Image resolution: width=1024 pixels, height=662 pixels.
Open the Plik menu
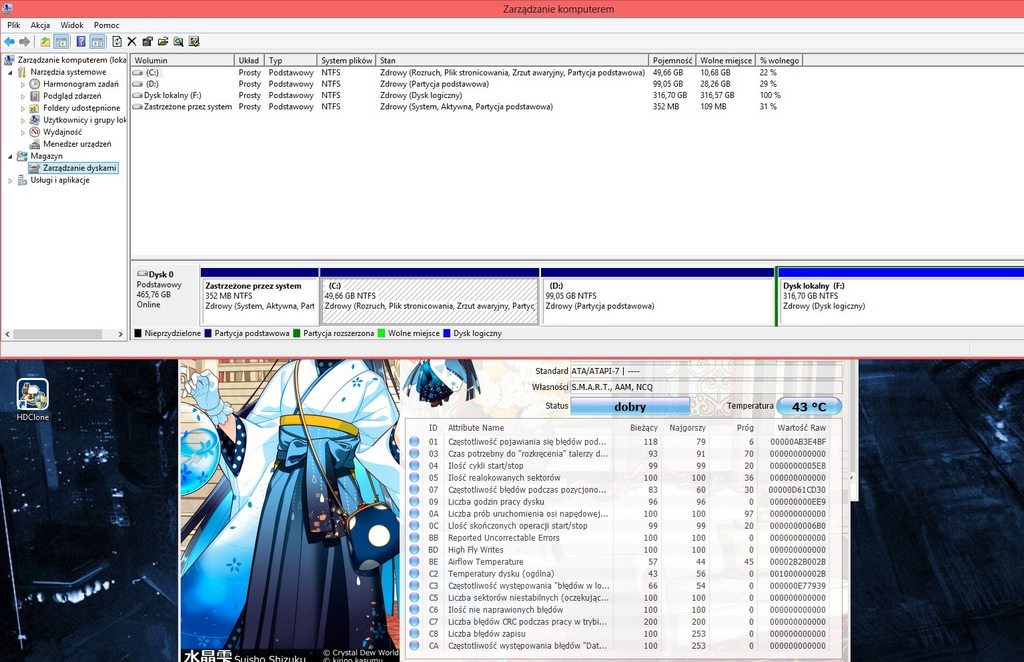tap(14, 25)
